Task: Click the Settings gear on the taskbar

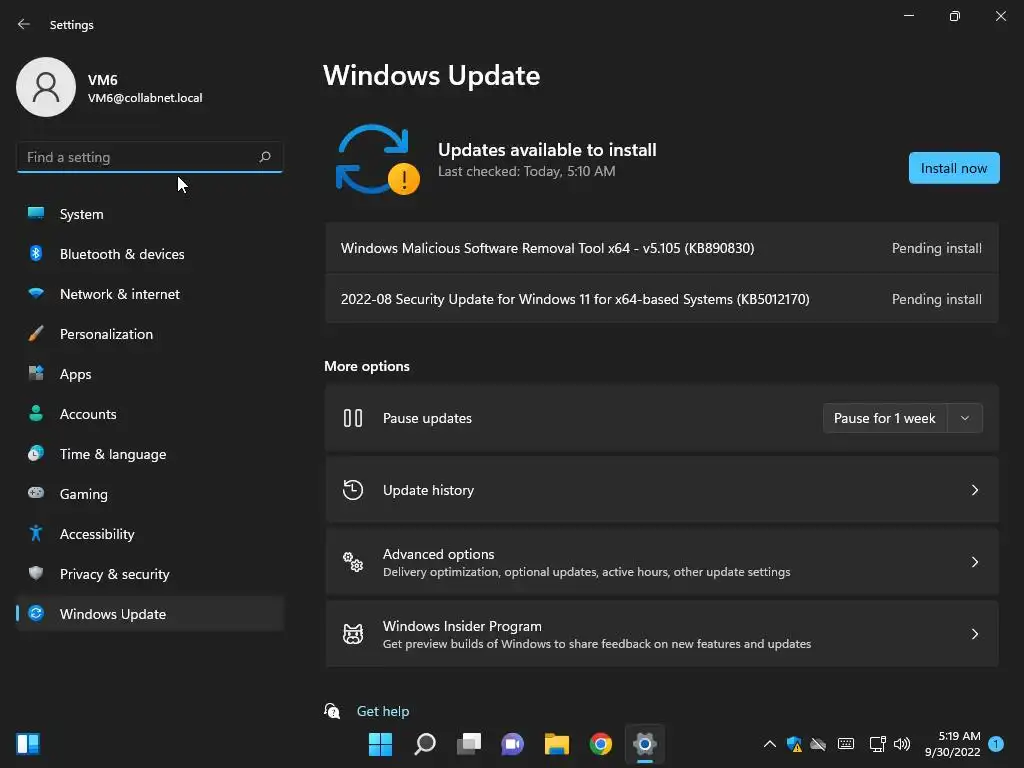Action: click(645, 744)
